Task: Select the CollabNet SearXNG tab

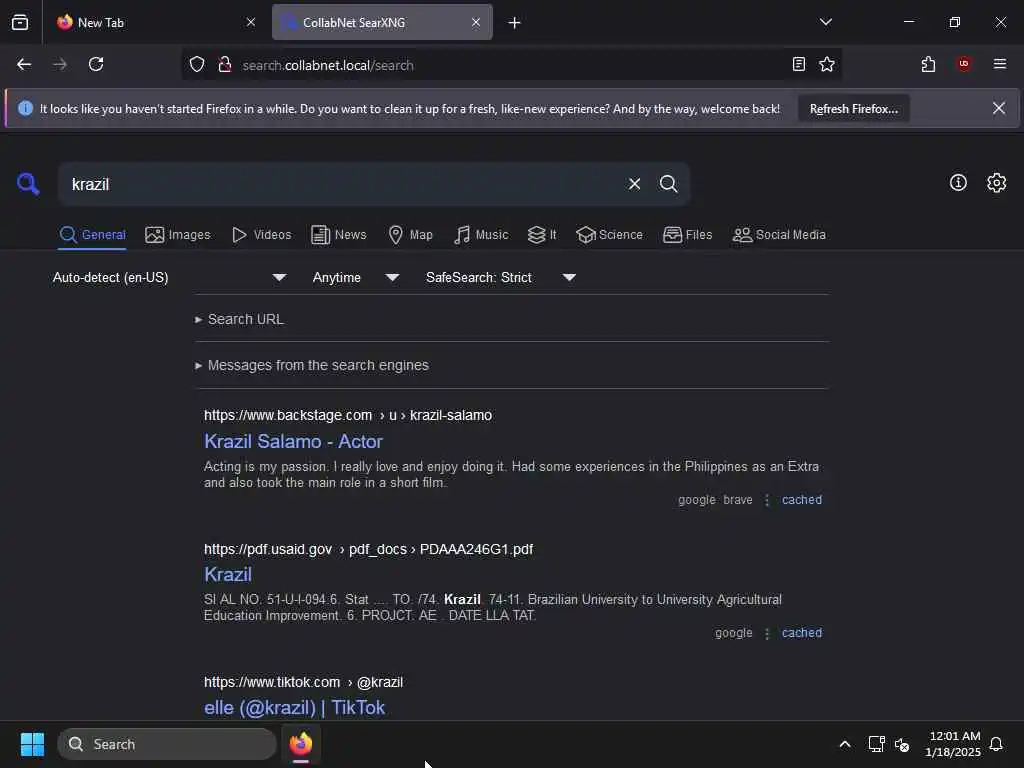Action: tap(382, 22)
